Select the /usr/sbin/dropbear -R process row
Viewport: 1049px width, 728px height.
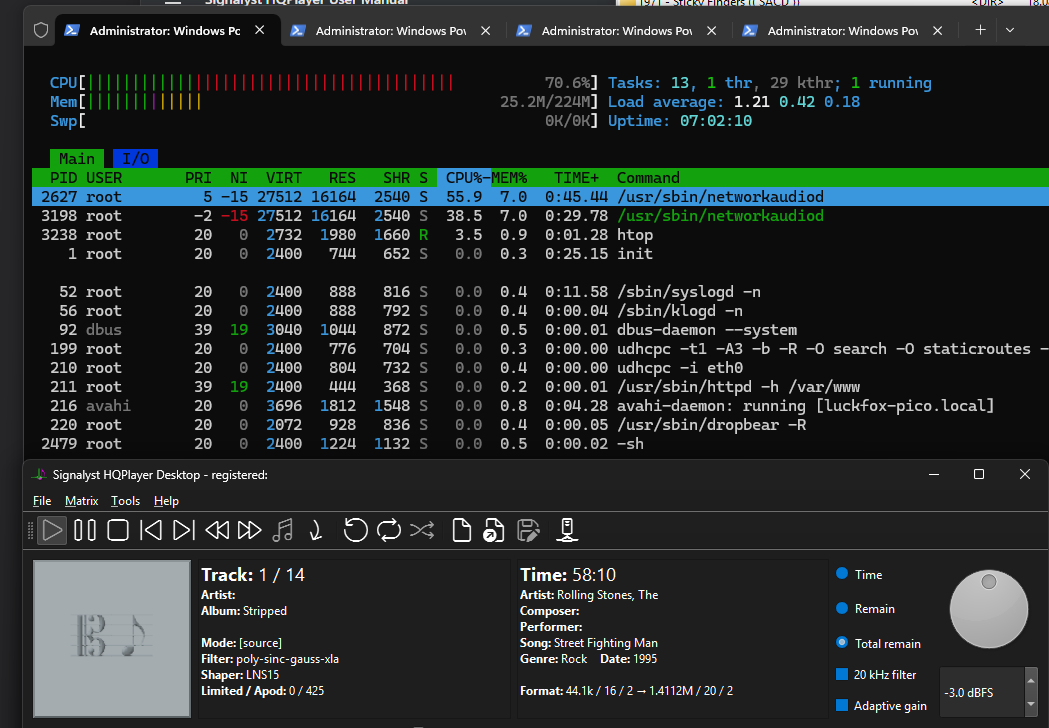pos(541,425)
